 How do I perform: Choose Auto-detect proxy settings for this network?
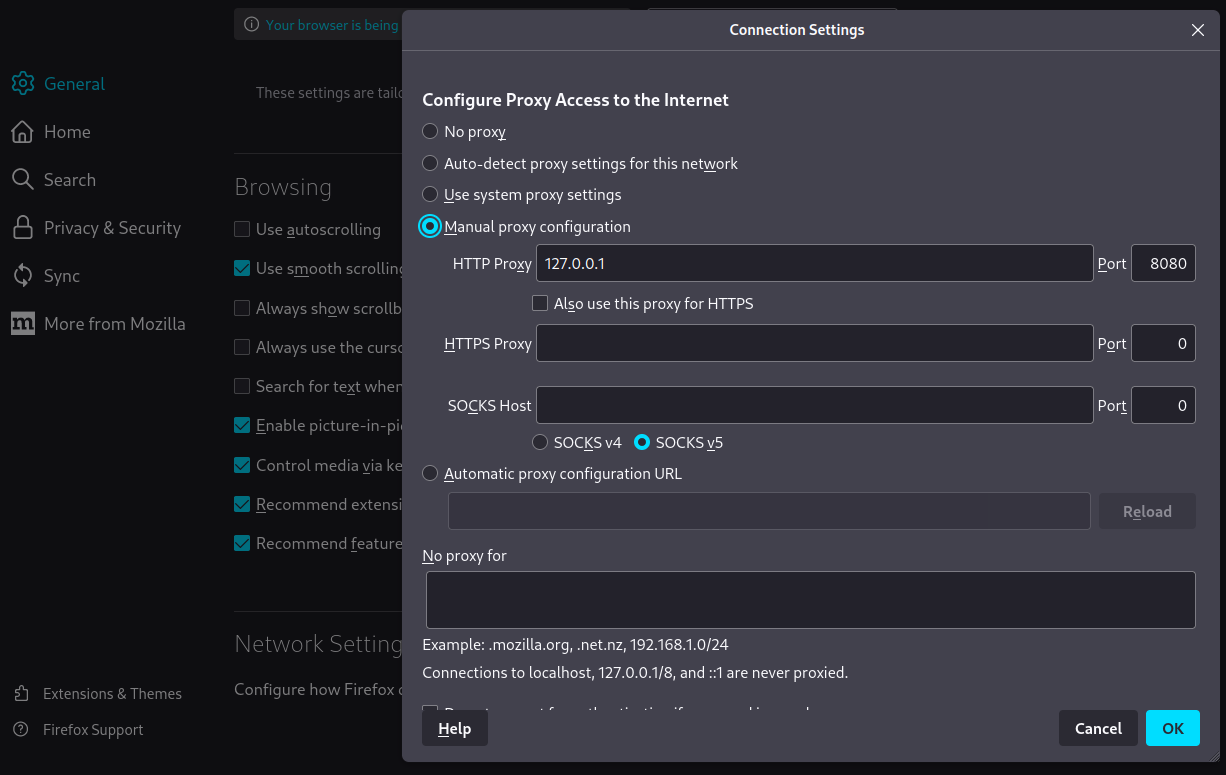[x=430, y=163]
